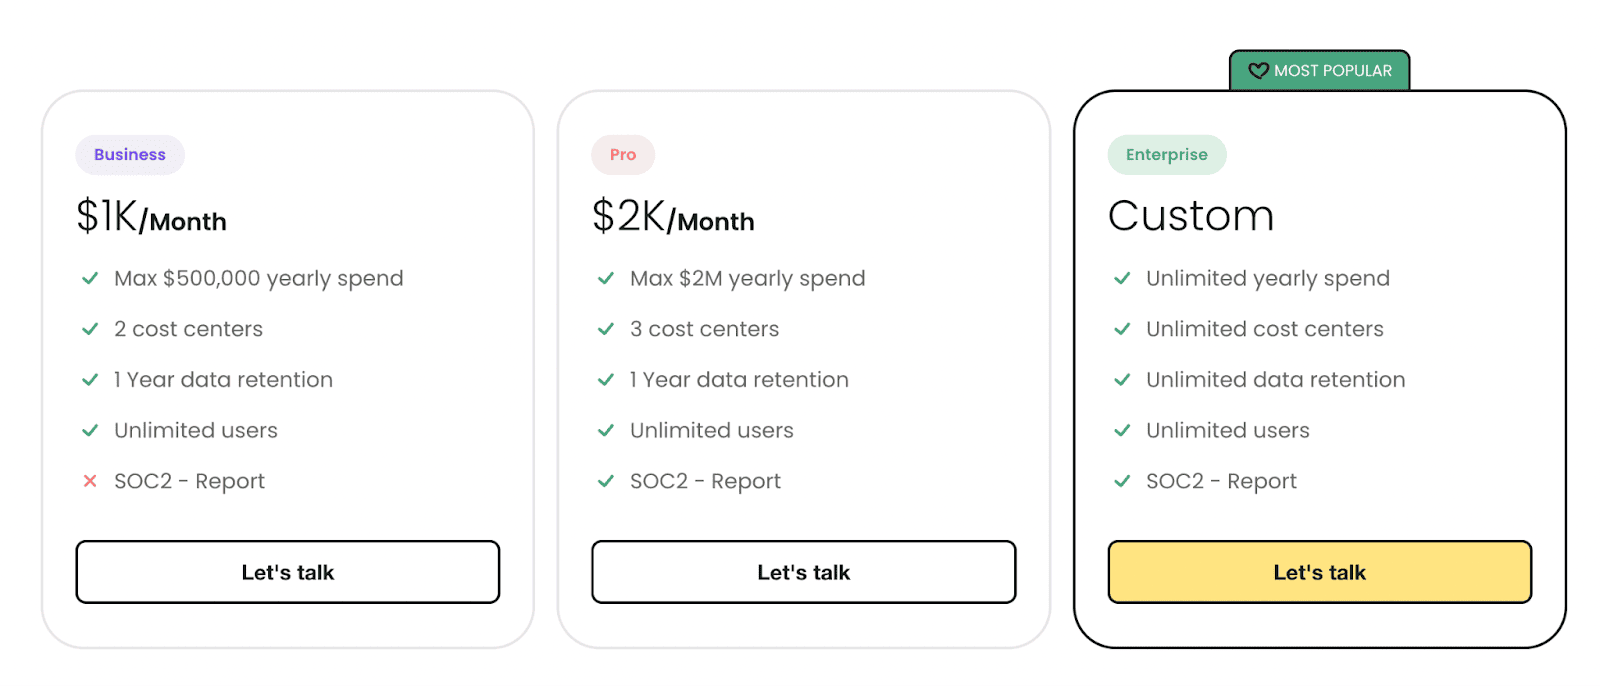This screenshot has width=1600, height=686.
Task: Click checkmark beside 3 cost centers
Action: click(606, 329)
